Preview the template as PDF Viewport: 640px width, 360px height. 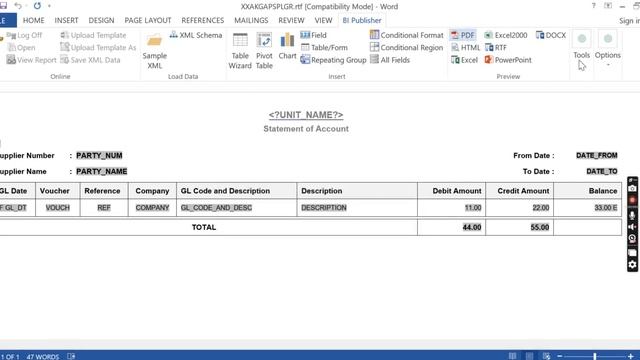coord(463,36)
